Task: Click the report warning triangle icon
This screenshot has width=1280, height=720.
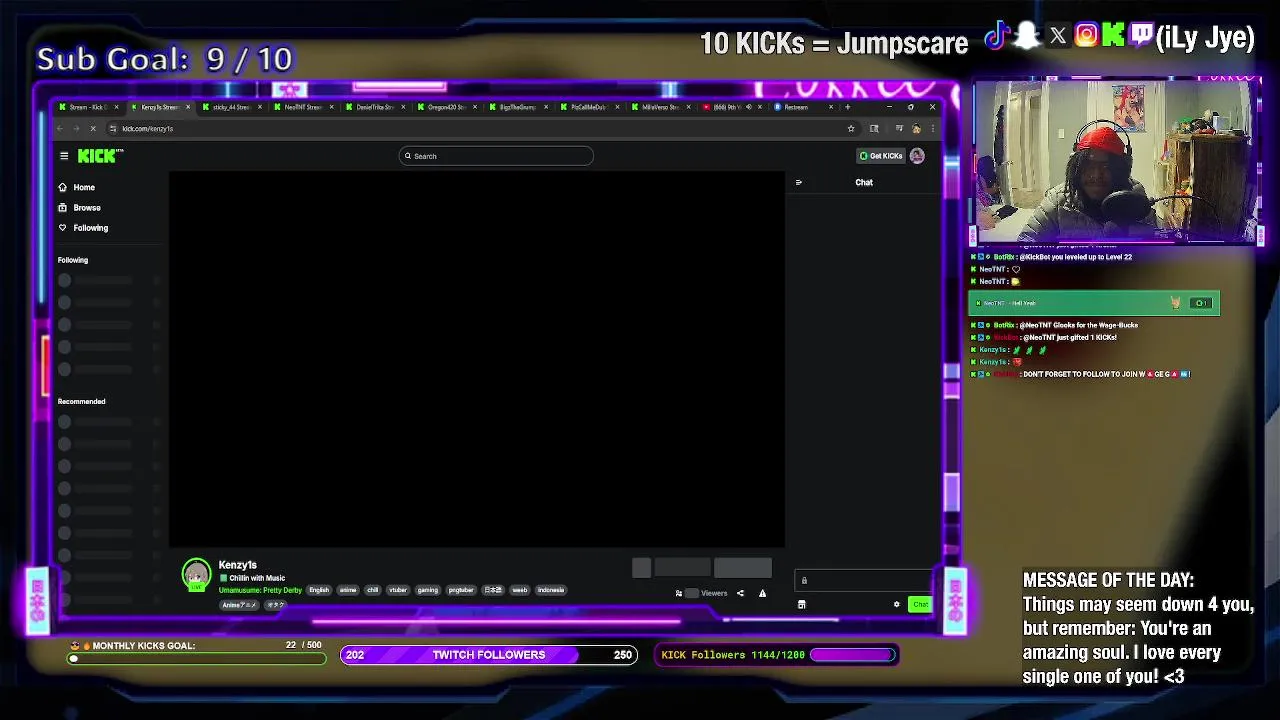Action: (762, 593)
